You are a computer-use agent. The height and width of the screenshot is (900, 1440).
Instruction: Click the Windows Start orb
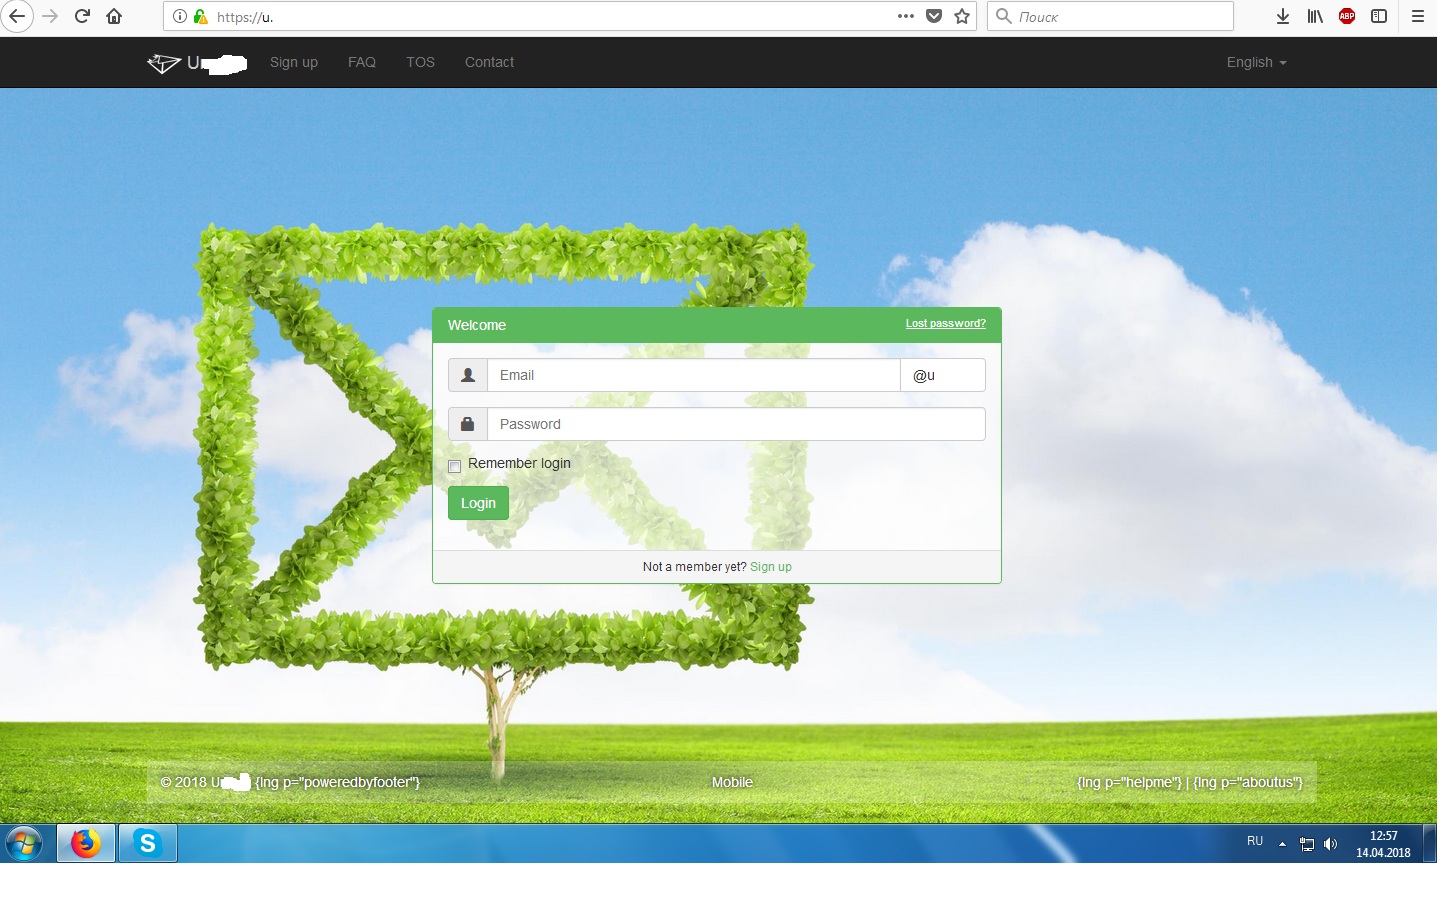point(24,844)
